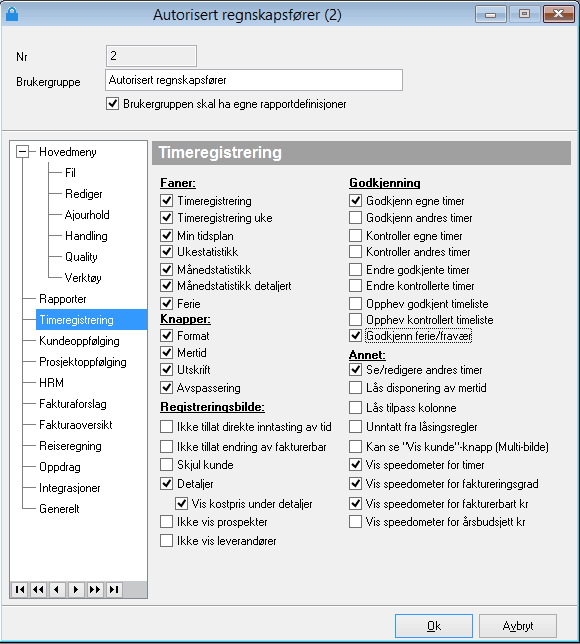580x644 pixels.
Task: Toggle the Min tidsplan checkbox
Action: (166, 235)
